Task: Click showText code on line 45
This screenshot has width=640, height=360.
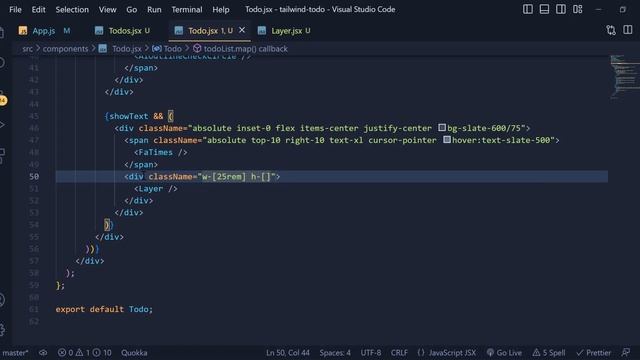Action: coord(129,116)
